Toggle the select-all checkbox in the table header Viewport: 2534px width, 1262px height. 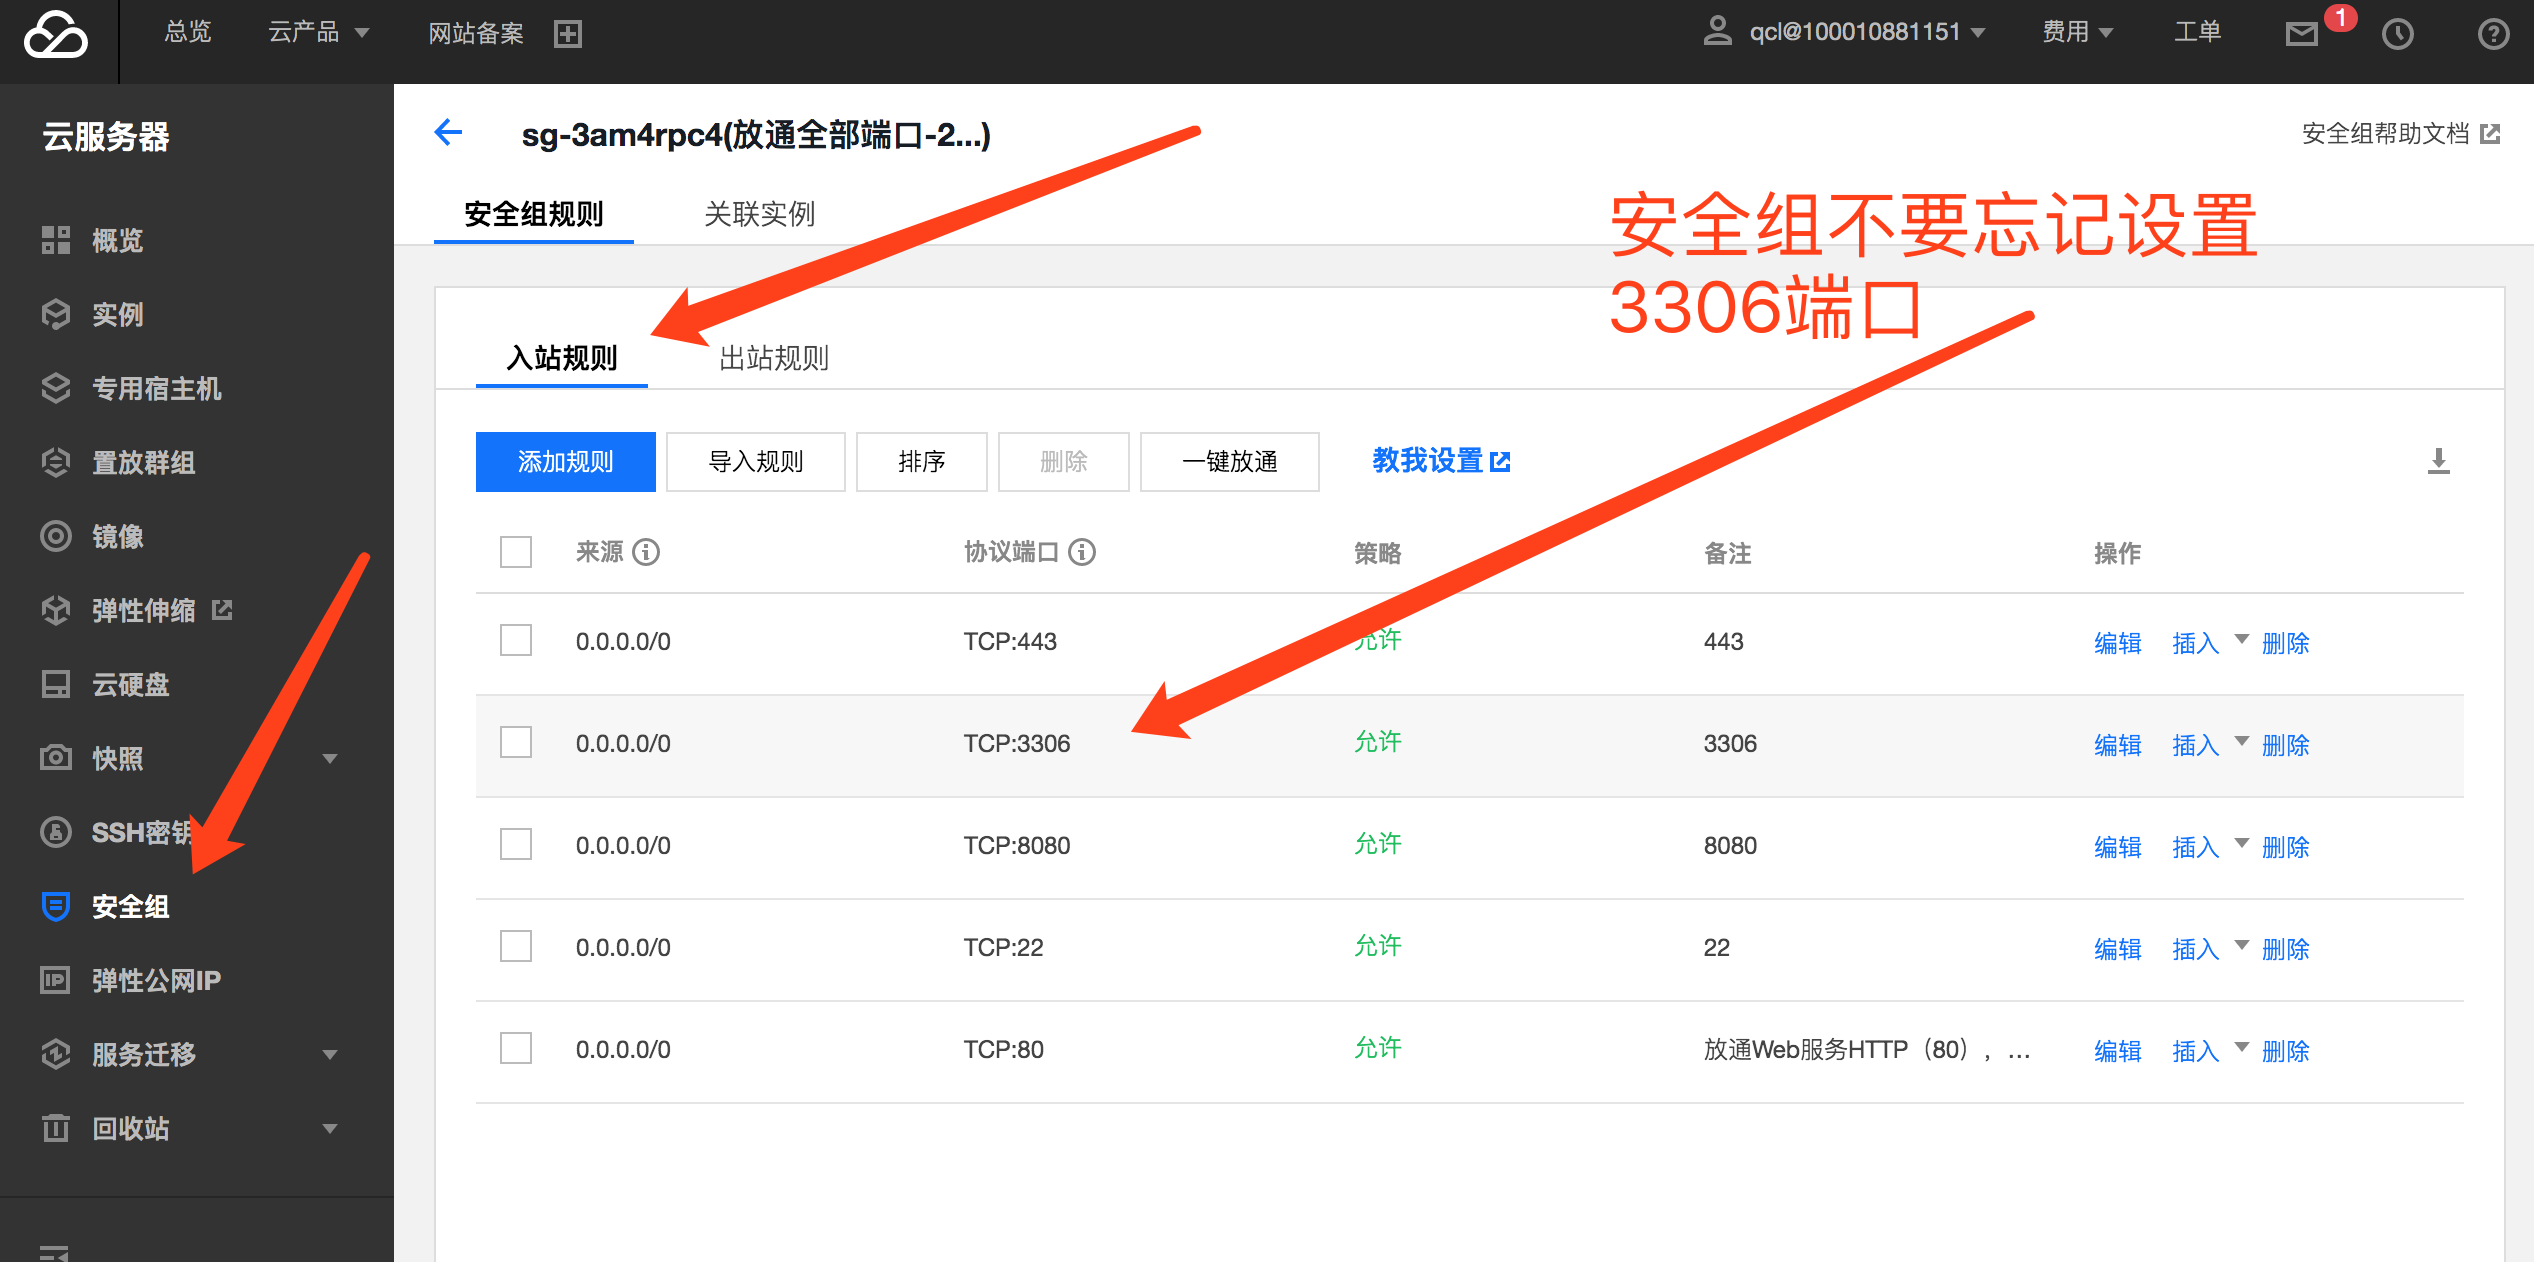[516, 552]
